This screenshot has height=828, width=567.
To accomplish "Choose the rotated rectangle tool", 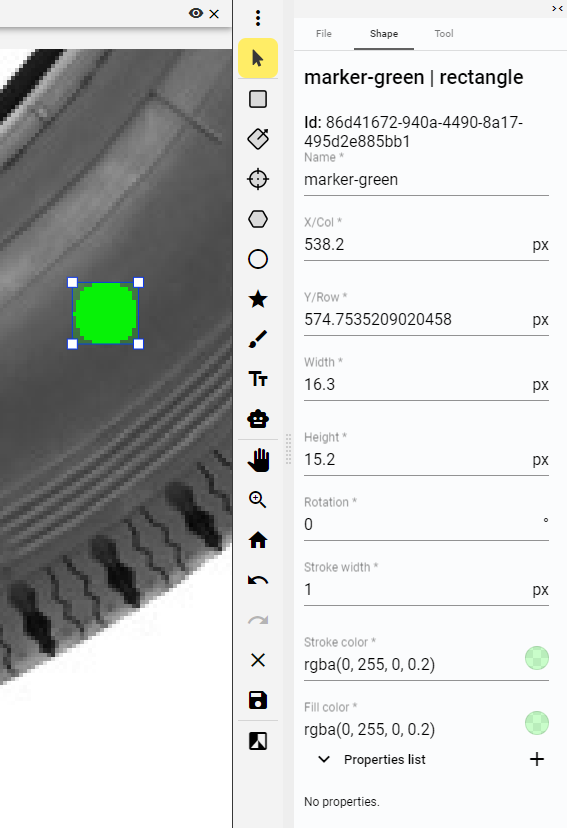I will (258, 139).
